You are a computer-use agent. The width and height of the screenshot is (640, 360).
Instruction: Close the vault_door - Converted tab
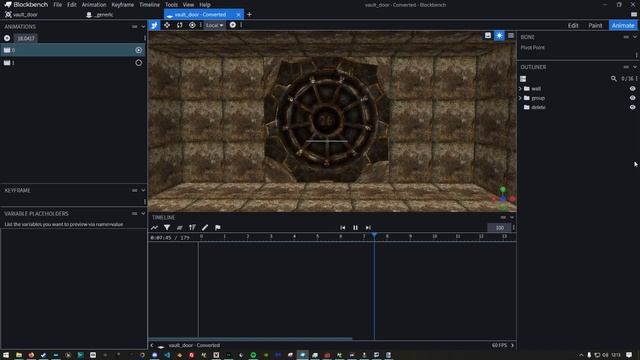(238, 15)
